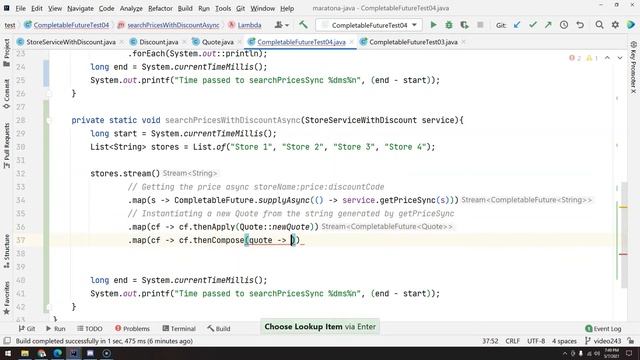Run CompletableFutureTest04 with the green play icon
Screen dimensions: 640x360
point(433,25)
